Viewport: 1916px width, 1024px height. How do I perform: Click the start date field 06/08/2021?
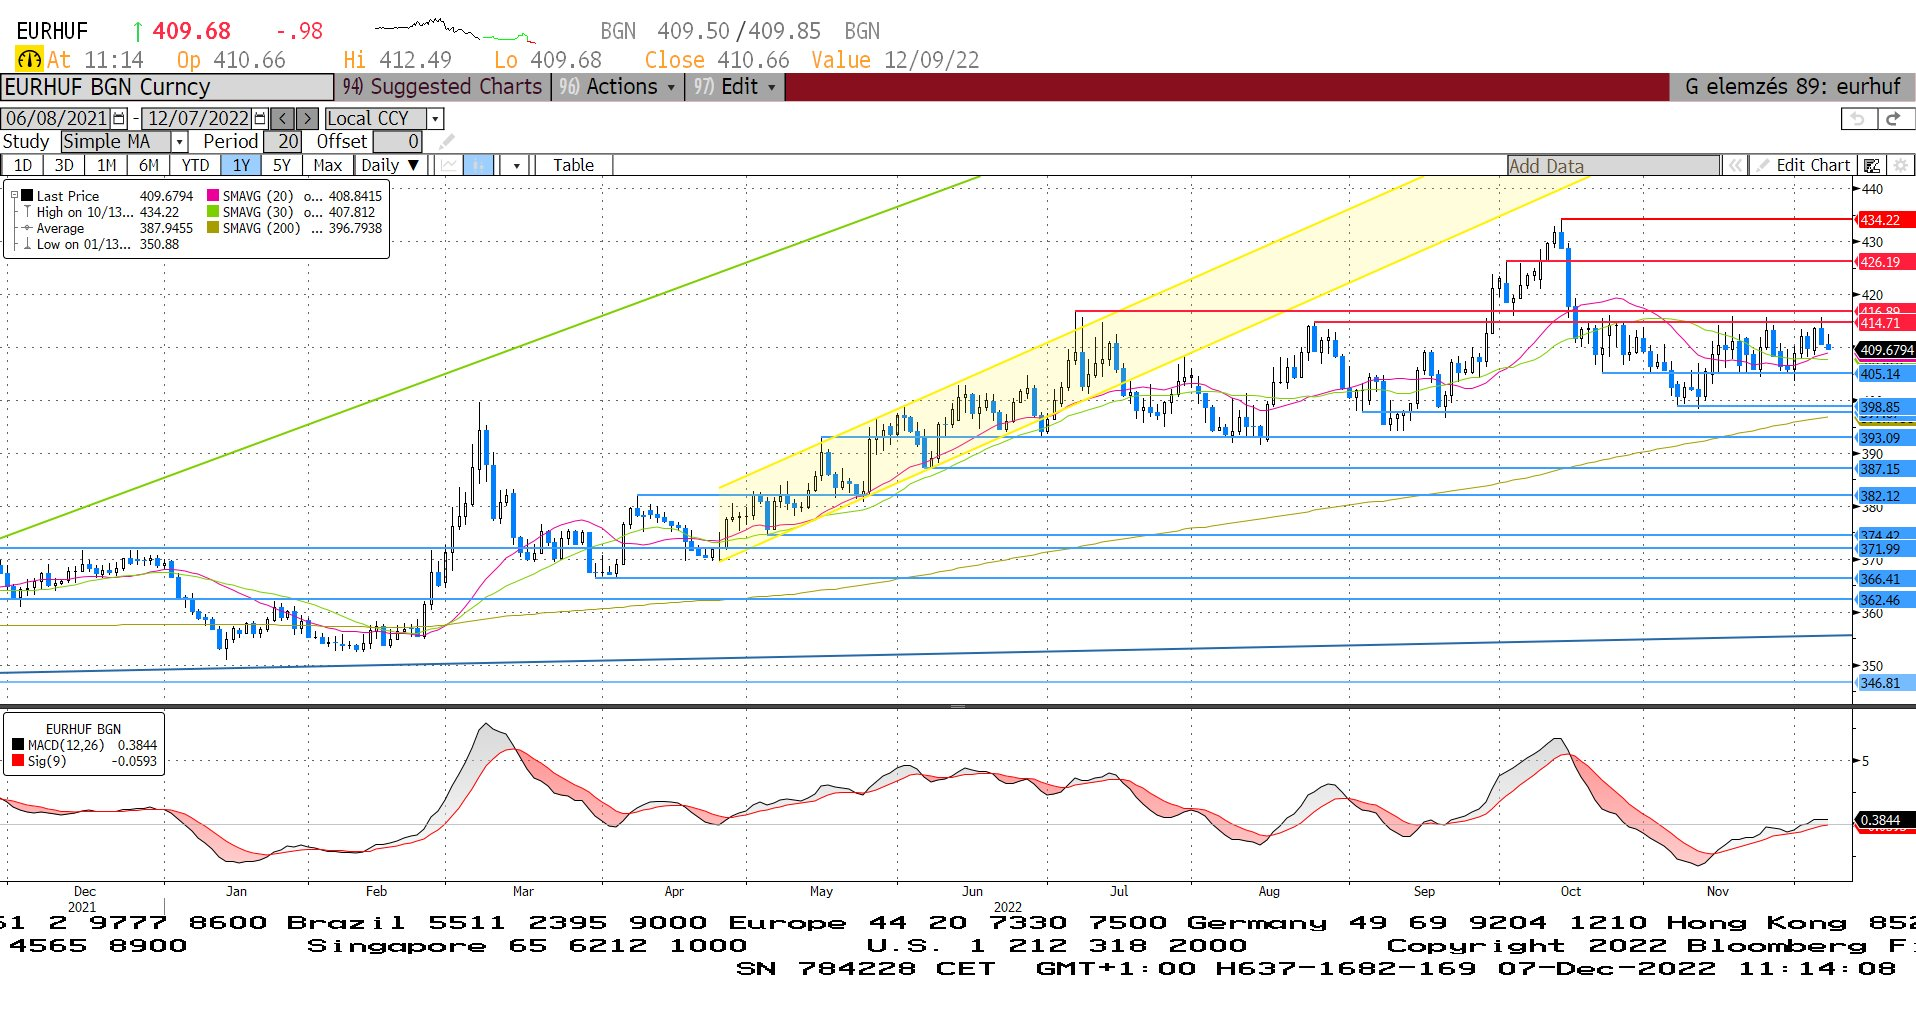pyautogui.click(x=57, y=118)
